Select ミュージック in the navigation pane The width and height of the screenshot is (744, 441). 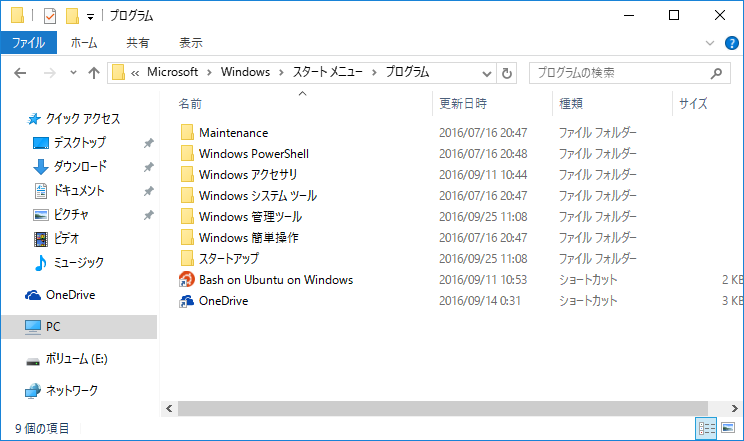click(78, 263)
